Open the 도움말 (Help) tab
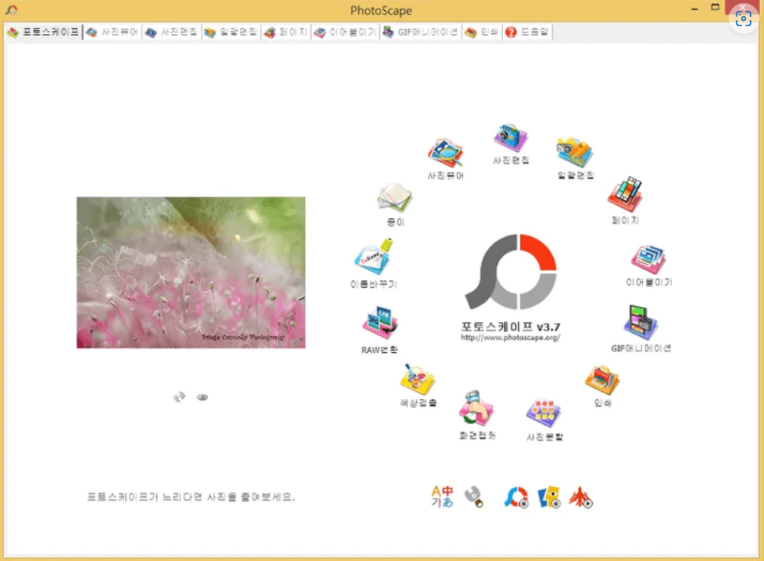The image size is (764, 561). (x=527, y=32)
